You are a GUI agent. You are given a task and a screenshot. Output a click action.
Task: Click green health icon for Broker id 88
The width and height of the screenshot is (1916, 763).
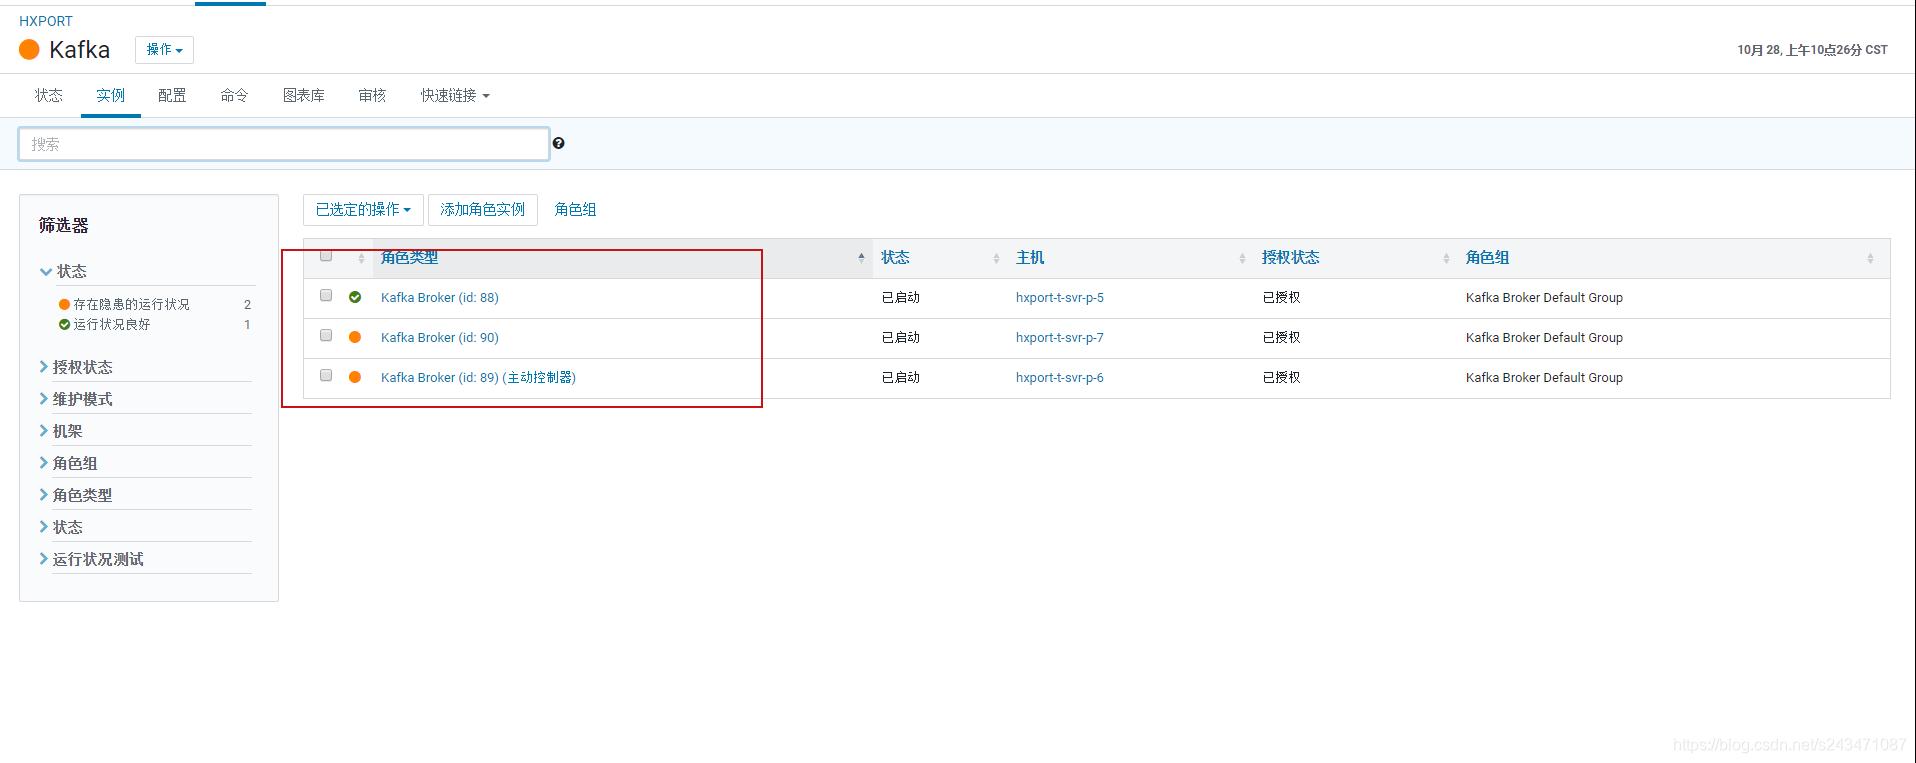[355, 297]
